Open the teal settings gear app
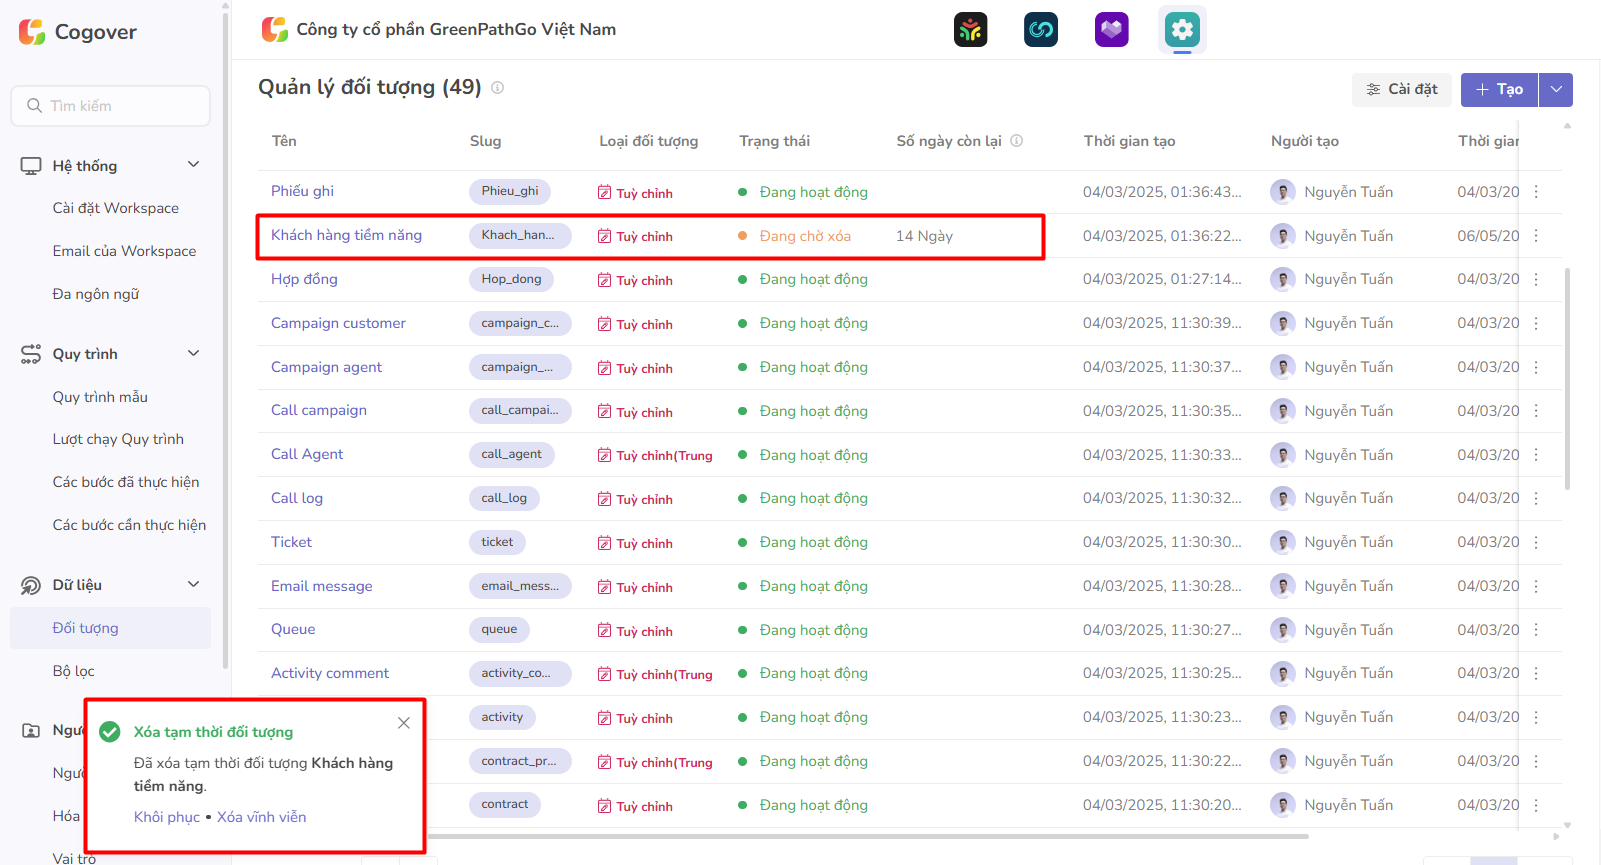Screen dimensions: 1601x865 pyautogui.click(x=1182, y=30)
